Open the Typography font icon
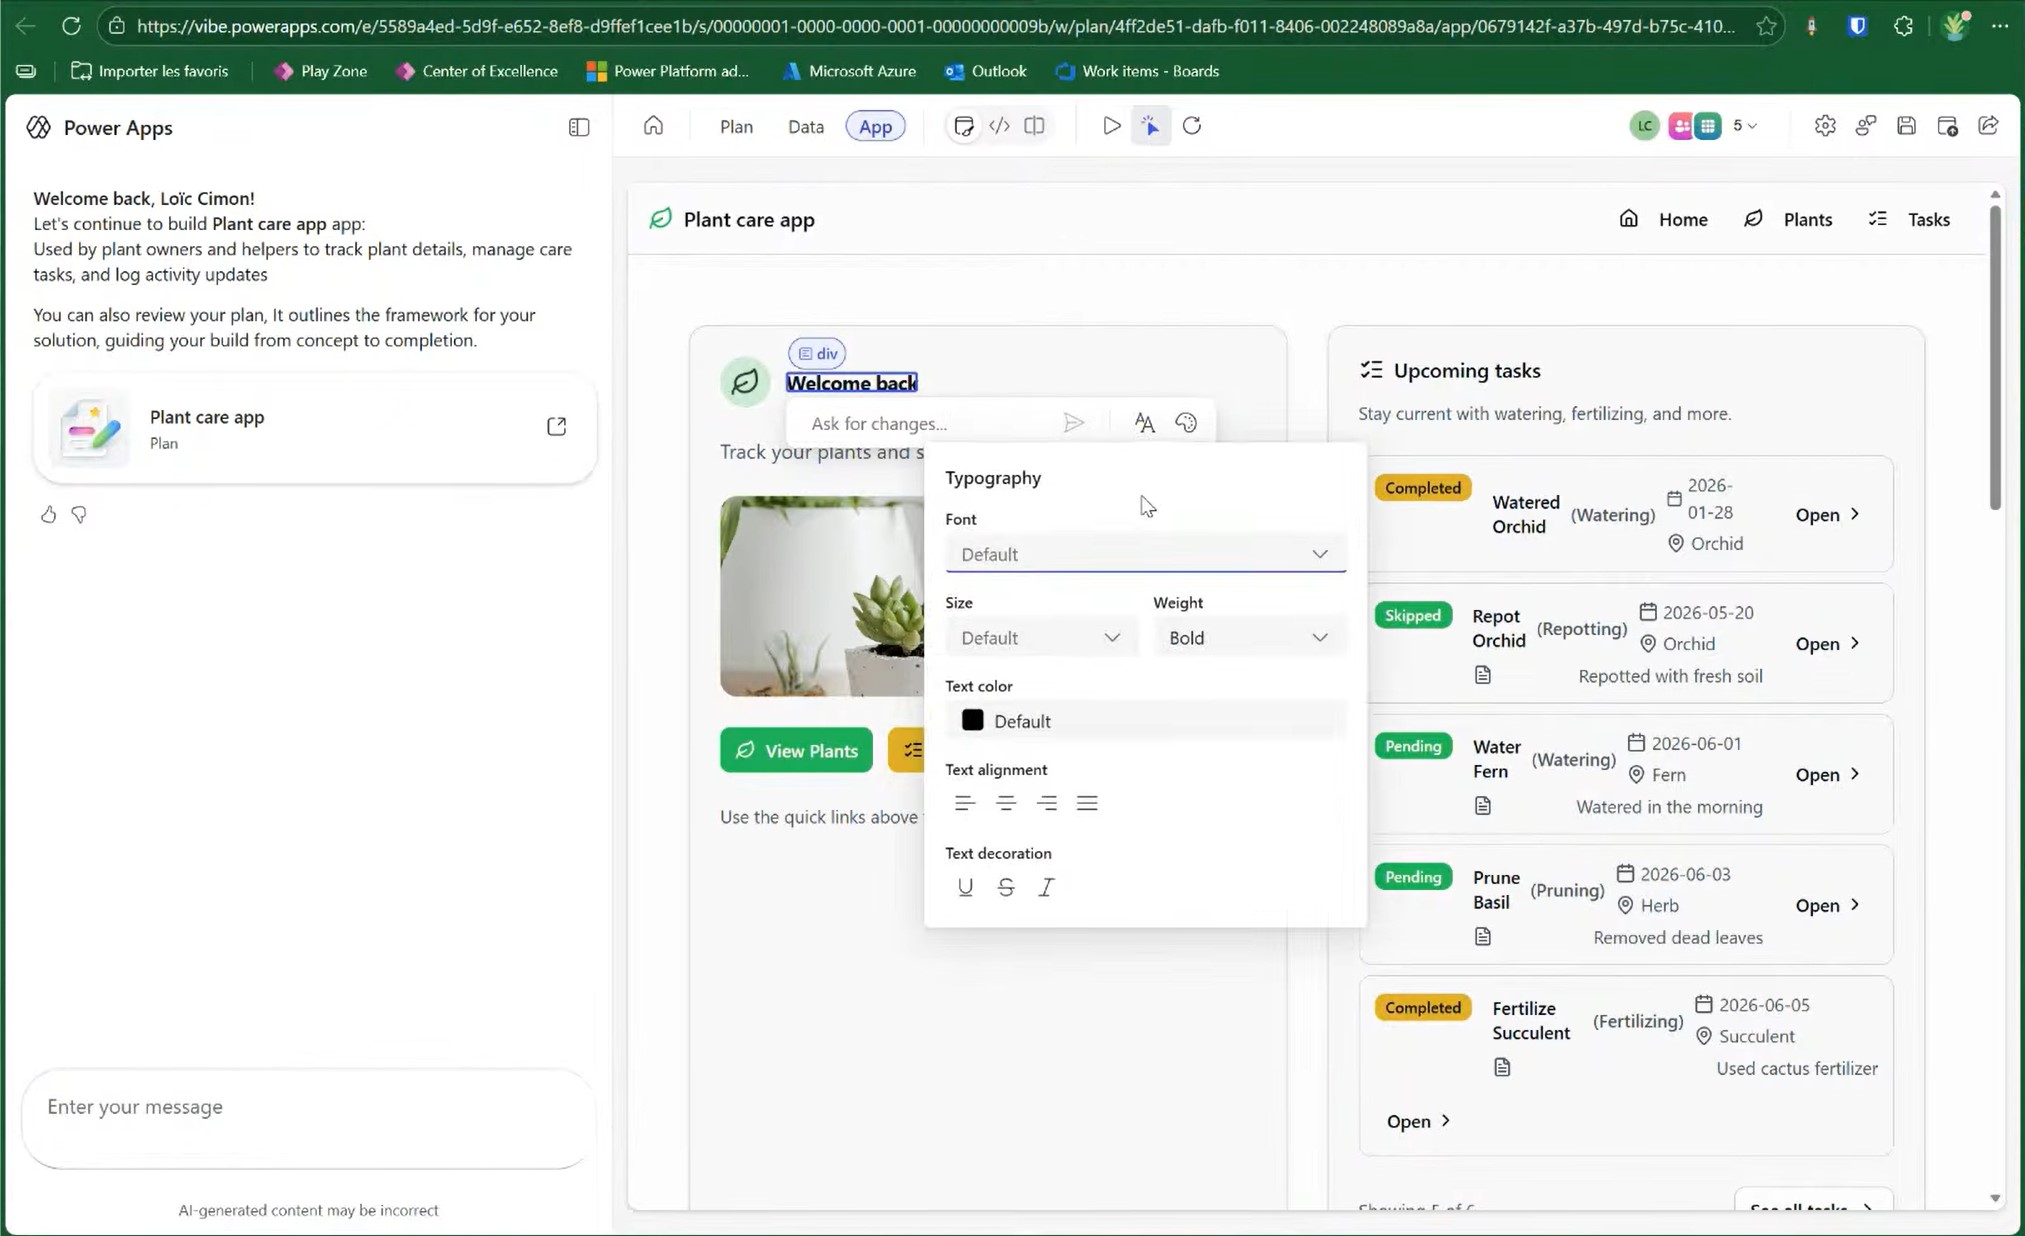Screen dimensions: 2025x1236 click(x=1144, y=423)
